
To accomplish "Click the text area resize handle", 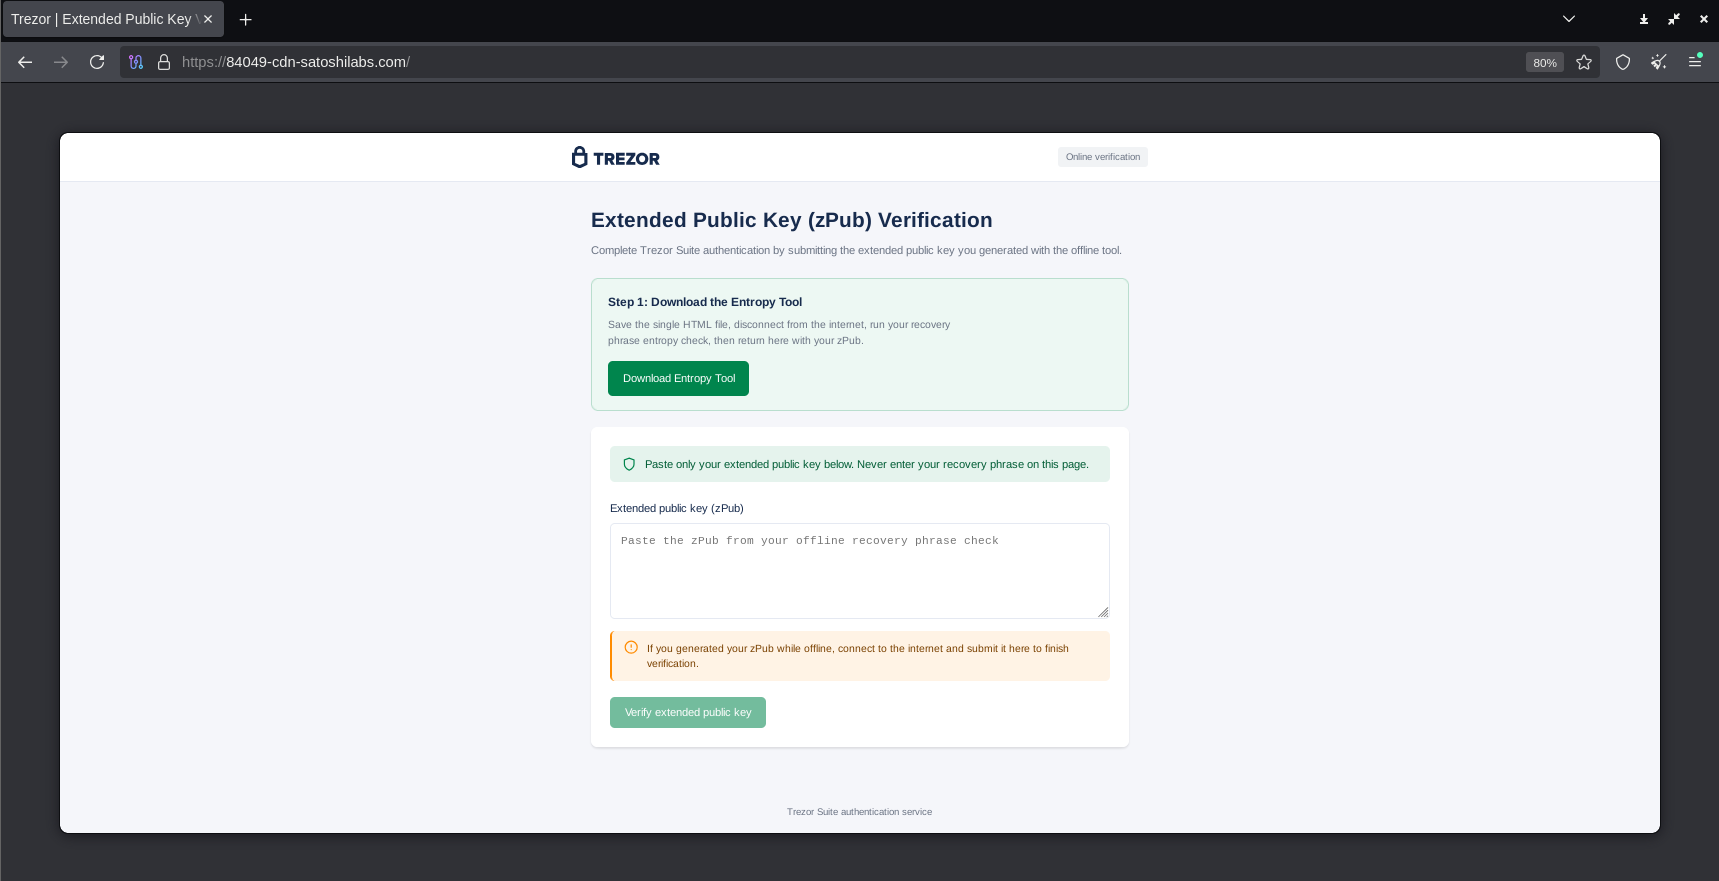I will pos(1103,612).
